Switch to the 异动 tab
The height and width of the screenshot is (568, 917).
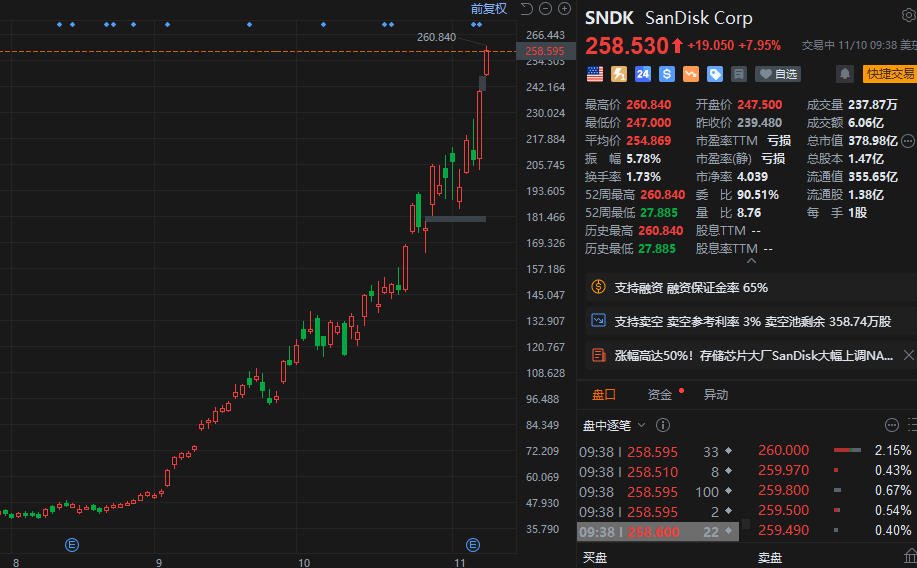click(716, 395)
